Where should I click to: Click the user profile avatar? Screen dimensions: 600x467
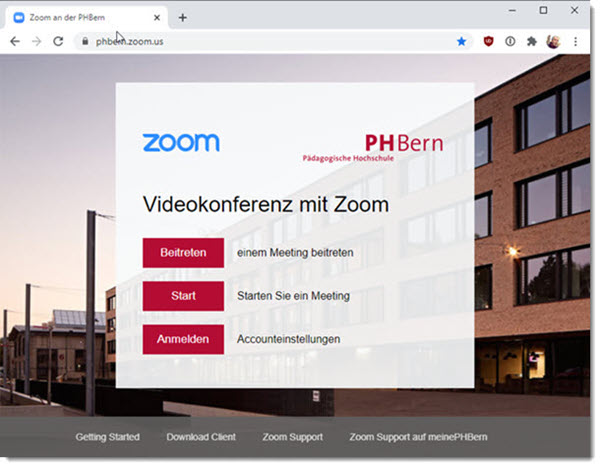[553, 41]
